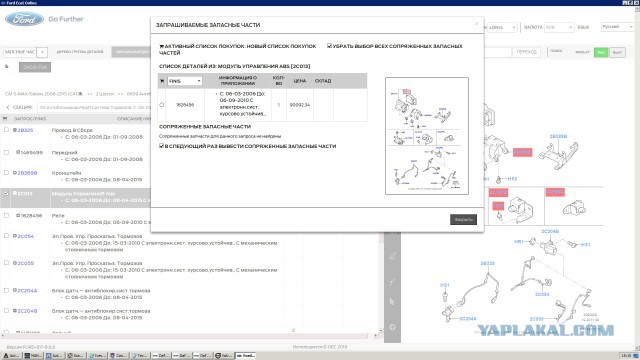Turn on filter with green Вкл button
640x360 pixels.
(601, 52)
